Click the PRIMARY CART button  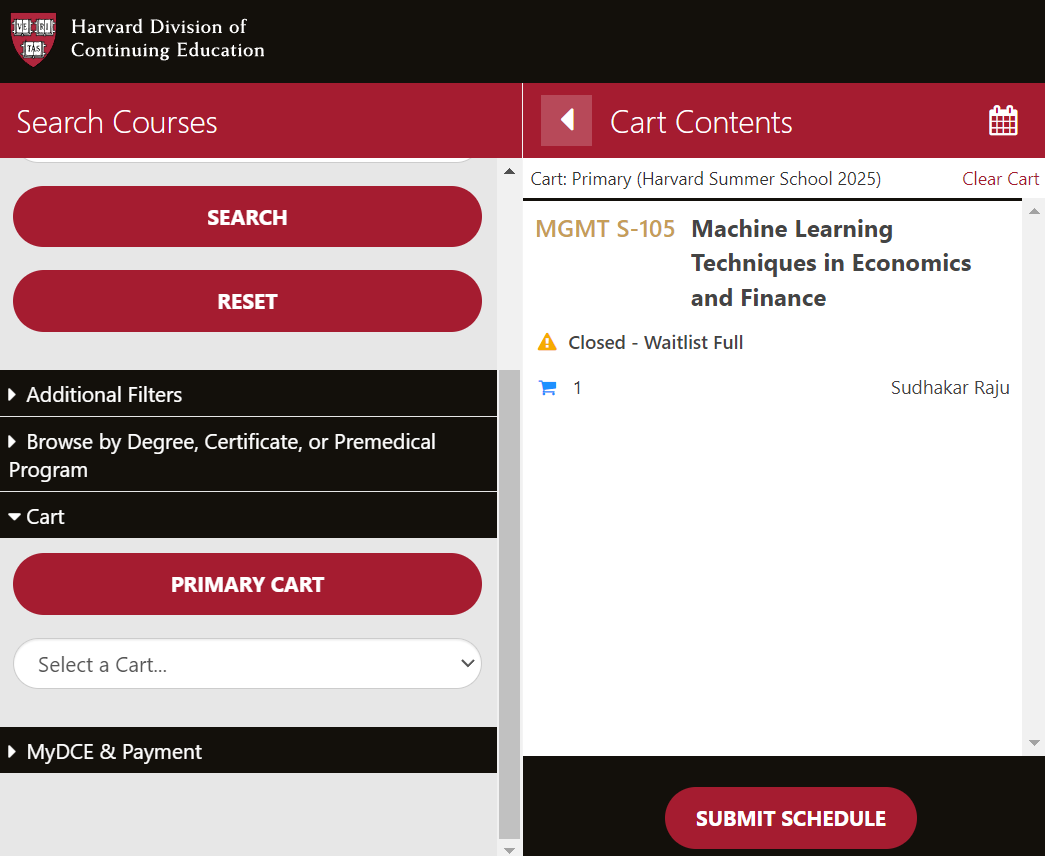247,584
